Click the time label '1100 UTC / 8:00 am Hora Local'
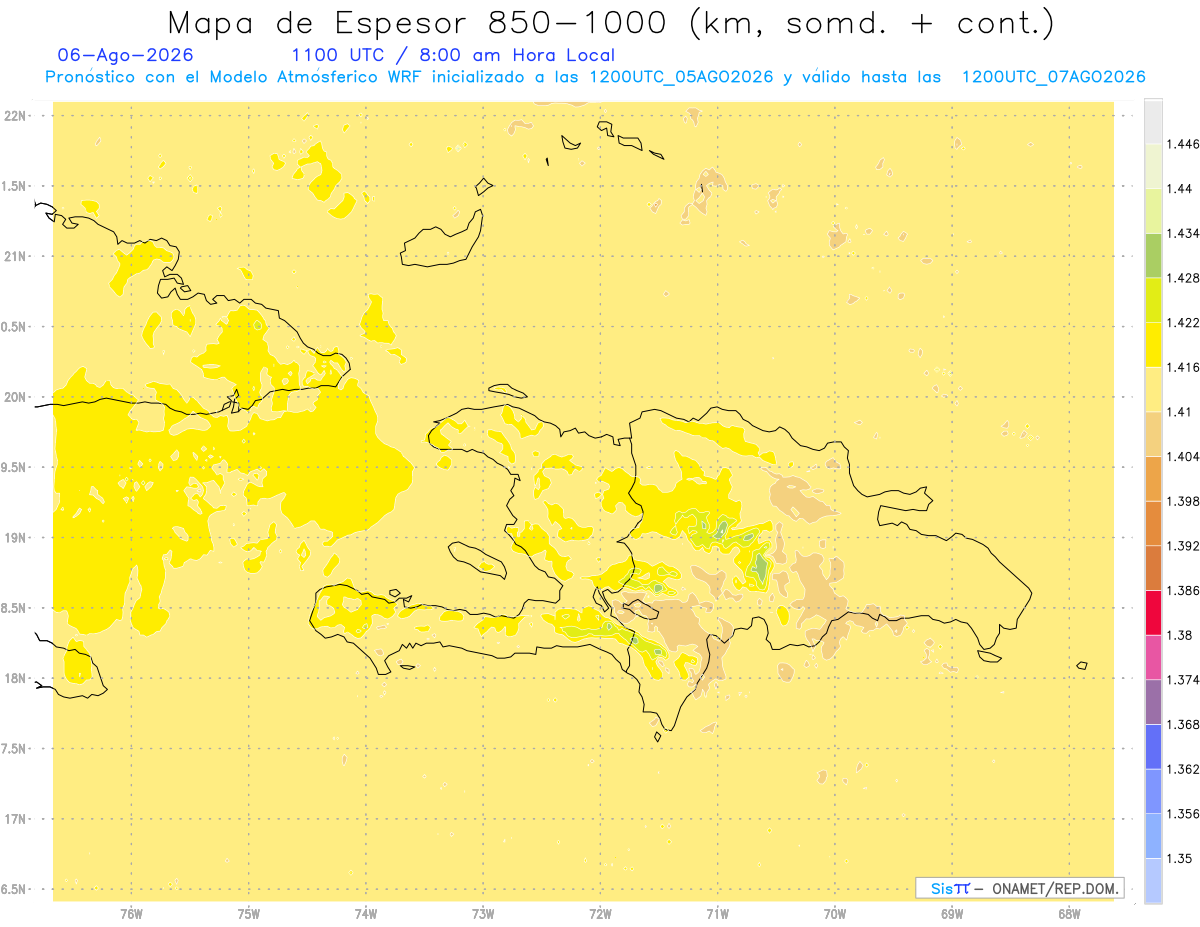The width and height of the screenshot is (1200, 927). (453, 56)
